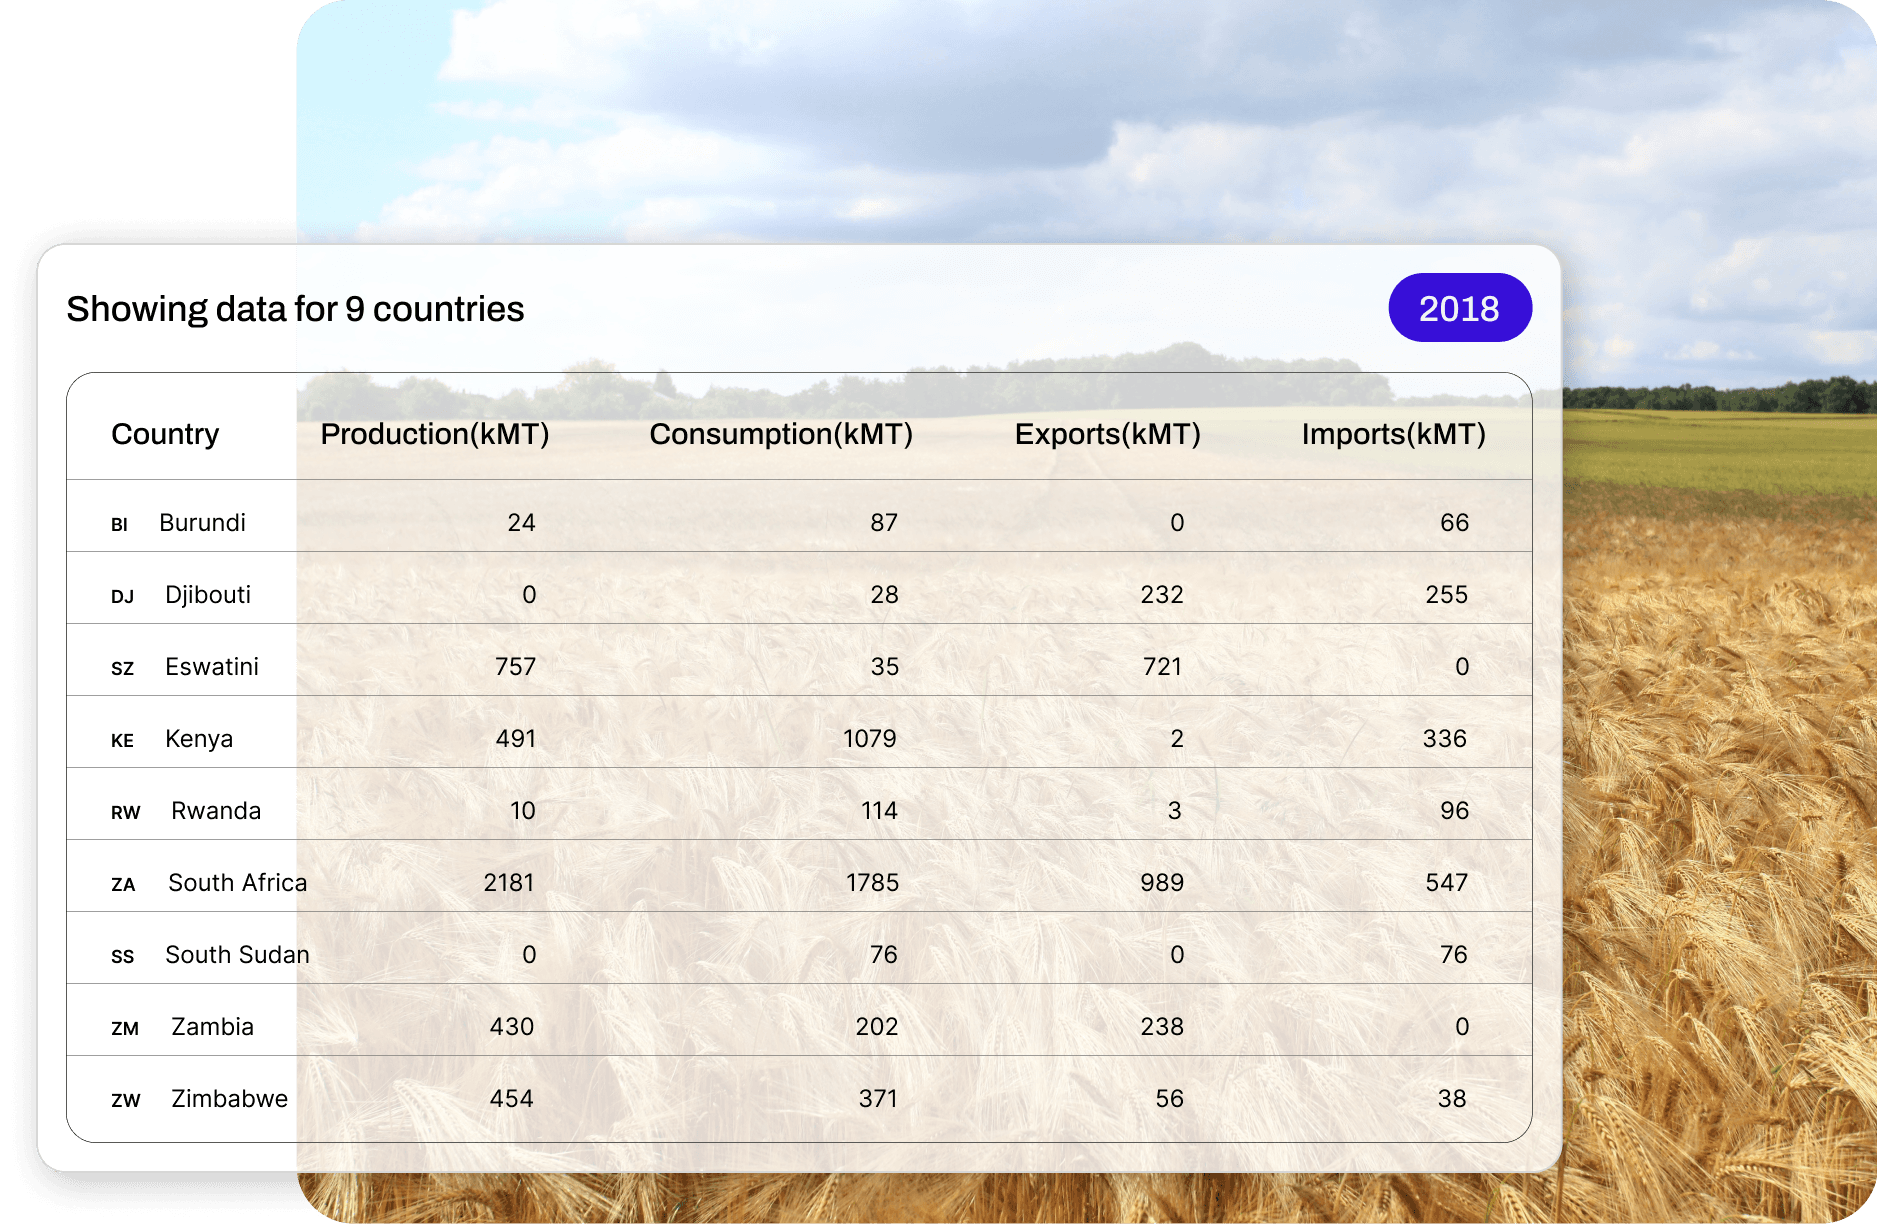Screen dimensions: 1877x1224
Task: Select the Exports(kMT) column header
Action: click(1107, 434)
